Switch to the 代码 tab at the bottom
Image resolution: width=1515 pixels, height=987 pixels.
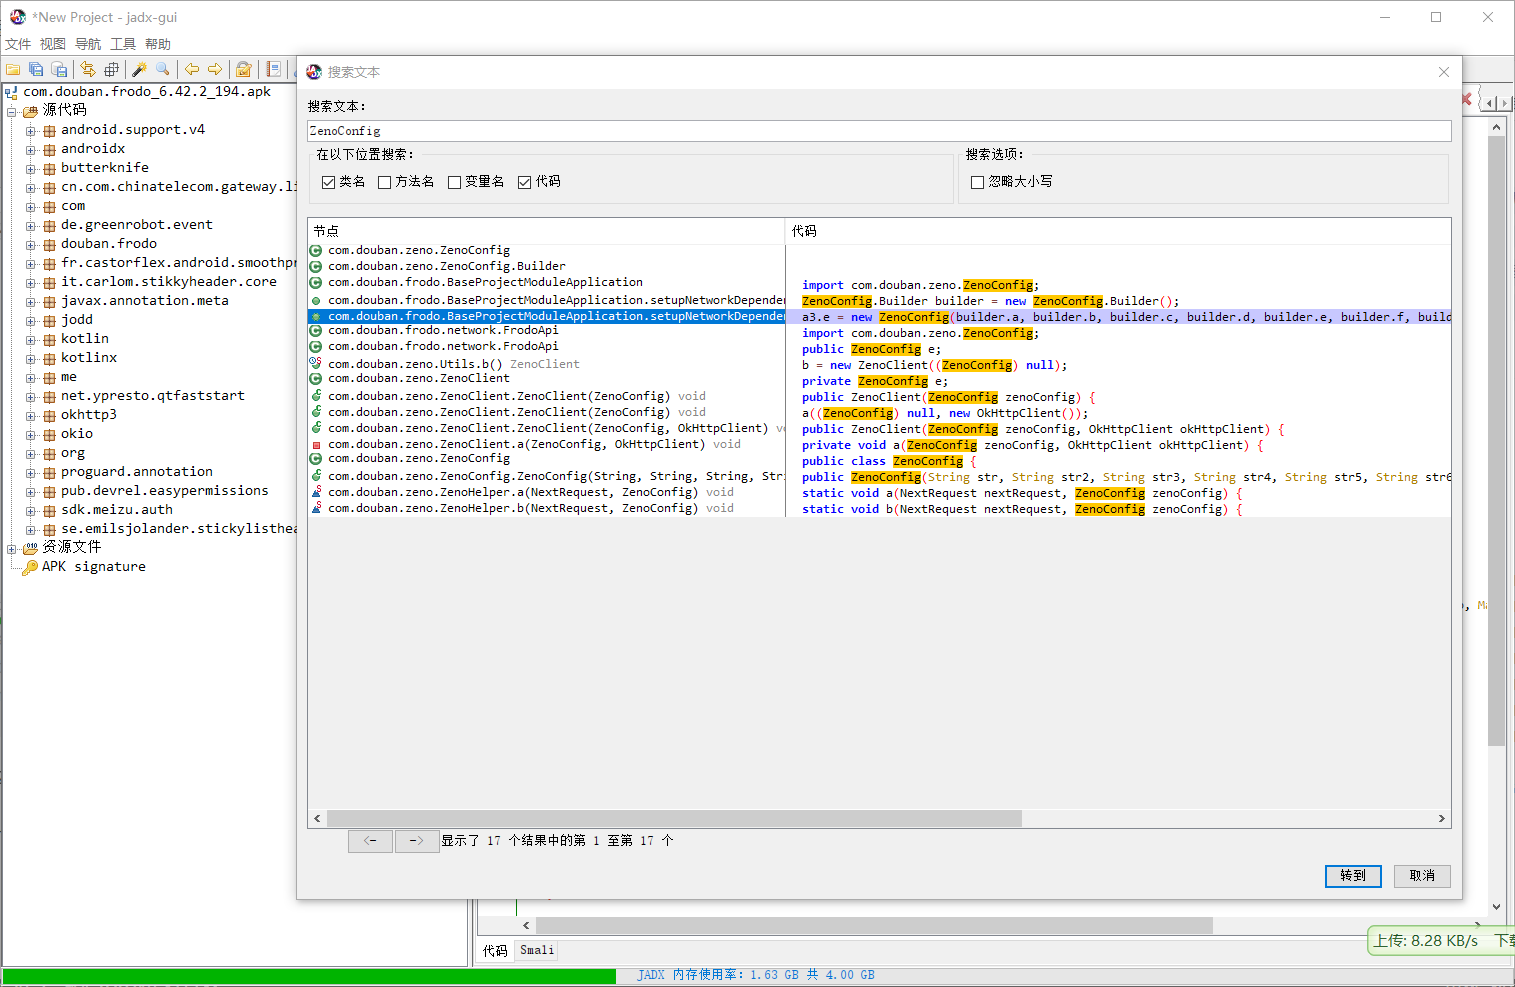coord(495,950)
